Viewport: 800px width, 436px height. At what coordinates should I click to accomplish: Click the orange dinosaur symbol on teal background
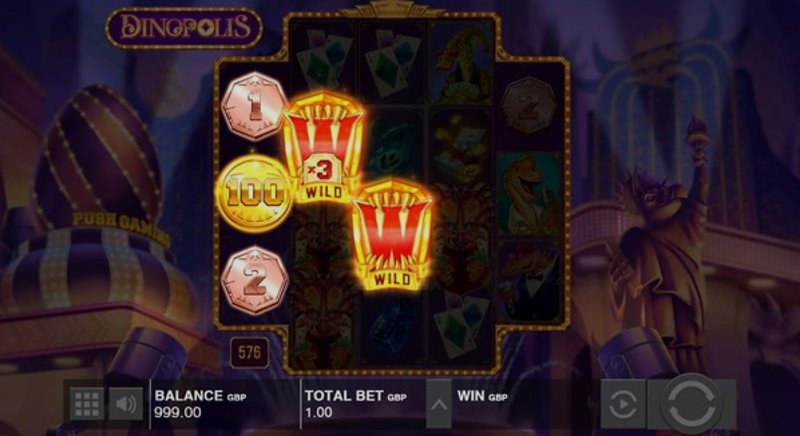click(529, 193)
